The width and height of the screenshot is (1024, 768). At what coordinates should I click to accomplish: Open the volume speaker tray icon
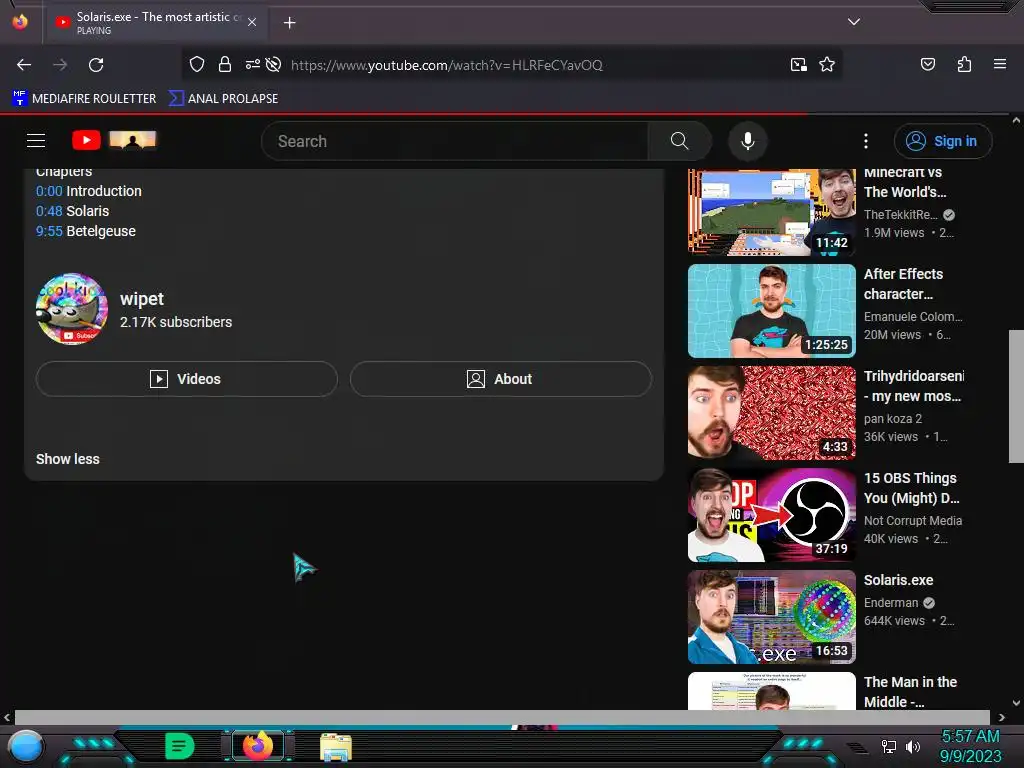coord(913,746)
